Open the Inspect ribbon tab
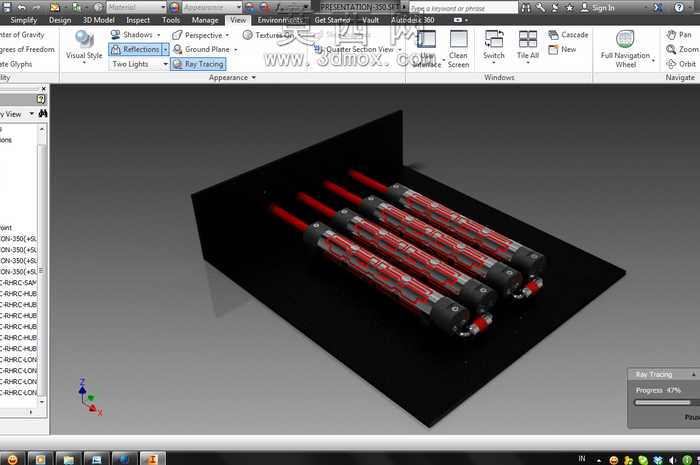 [138, 20]
